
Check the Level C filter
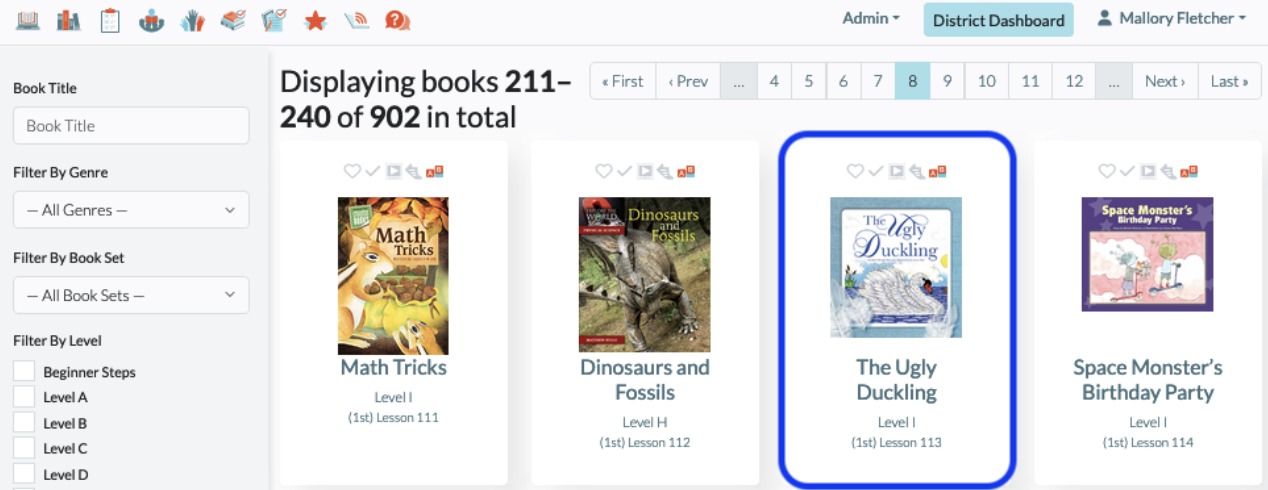point(24,448)
